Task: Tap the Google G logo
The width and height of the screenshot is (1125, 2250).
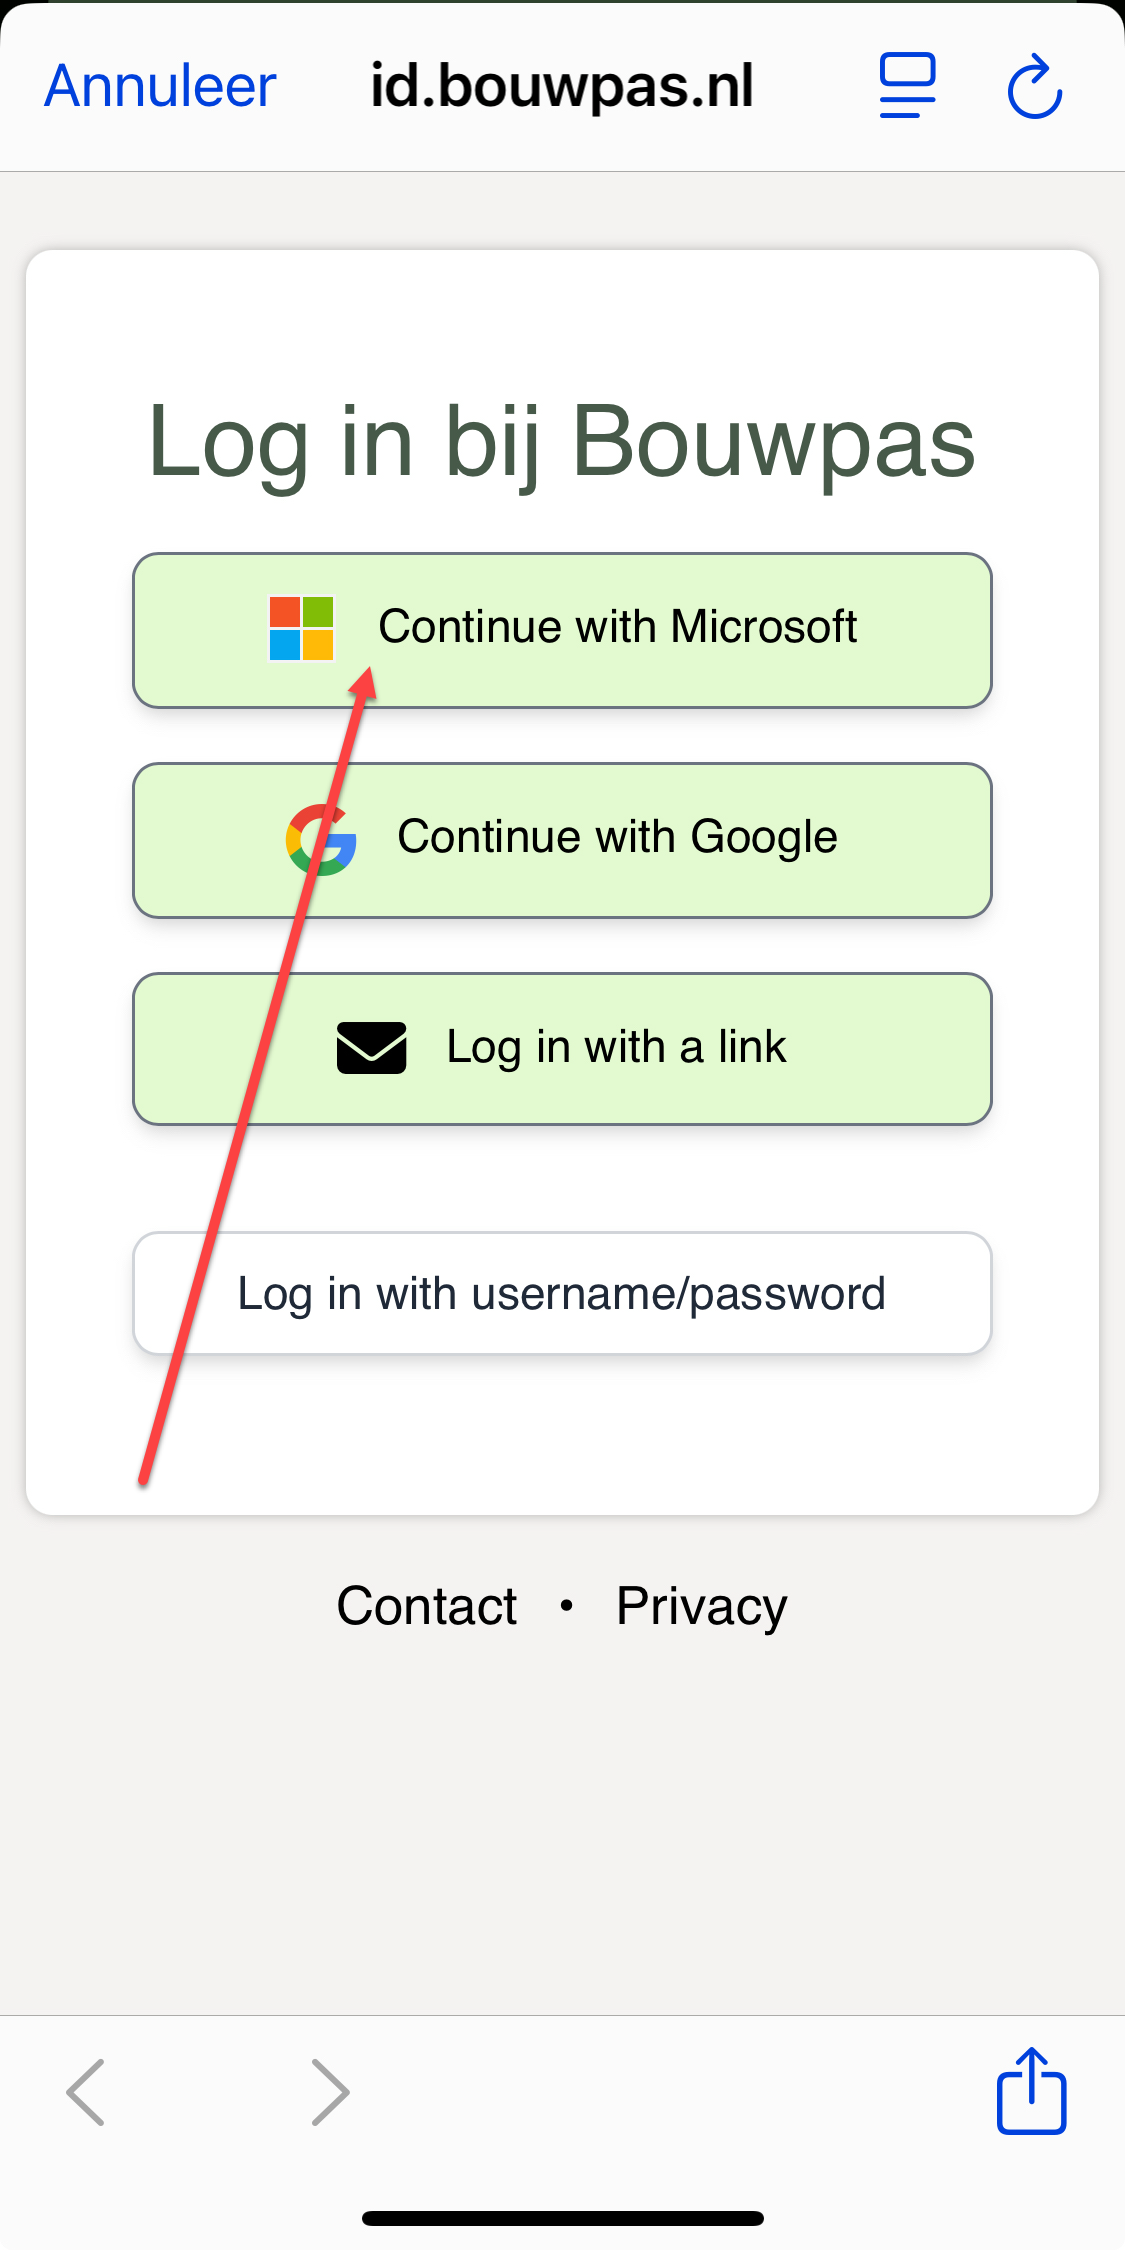Action: [x=321, y=839]
